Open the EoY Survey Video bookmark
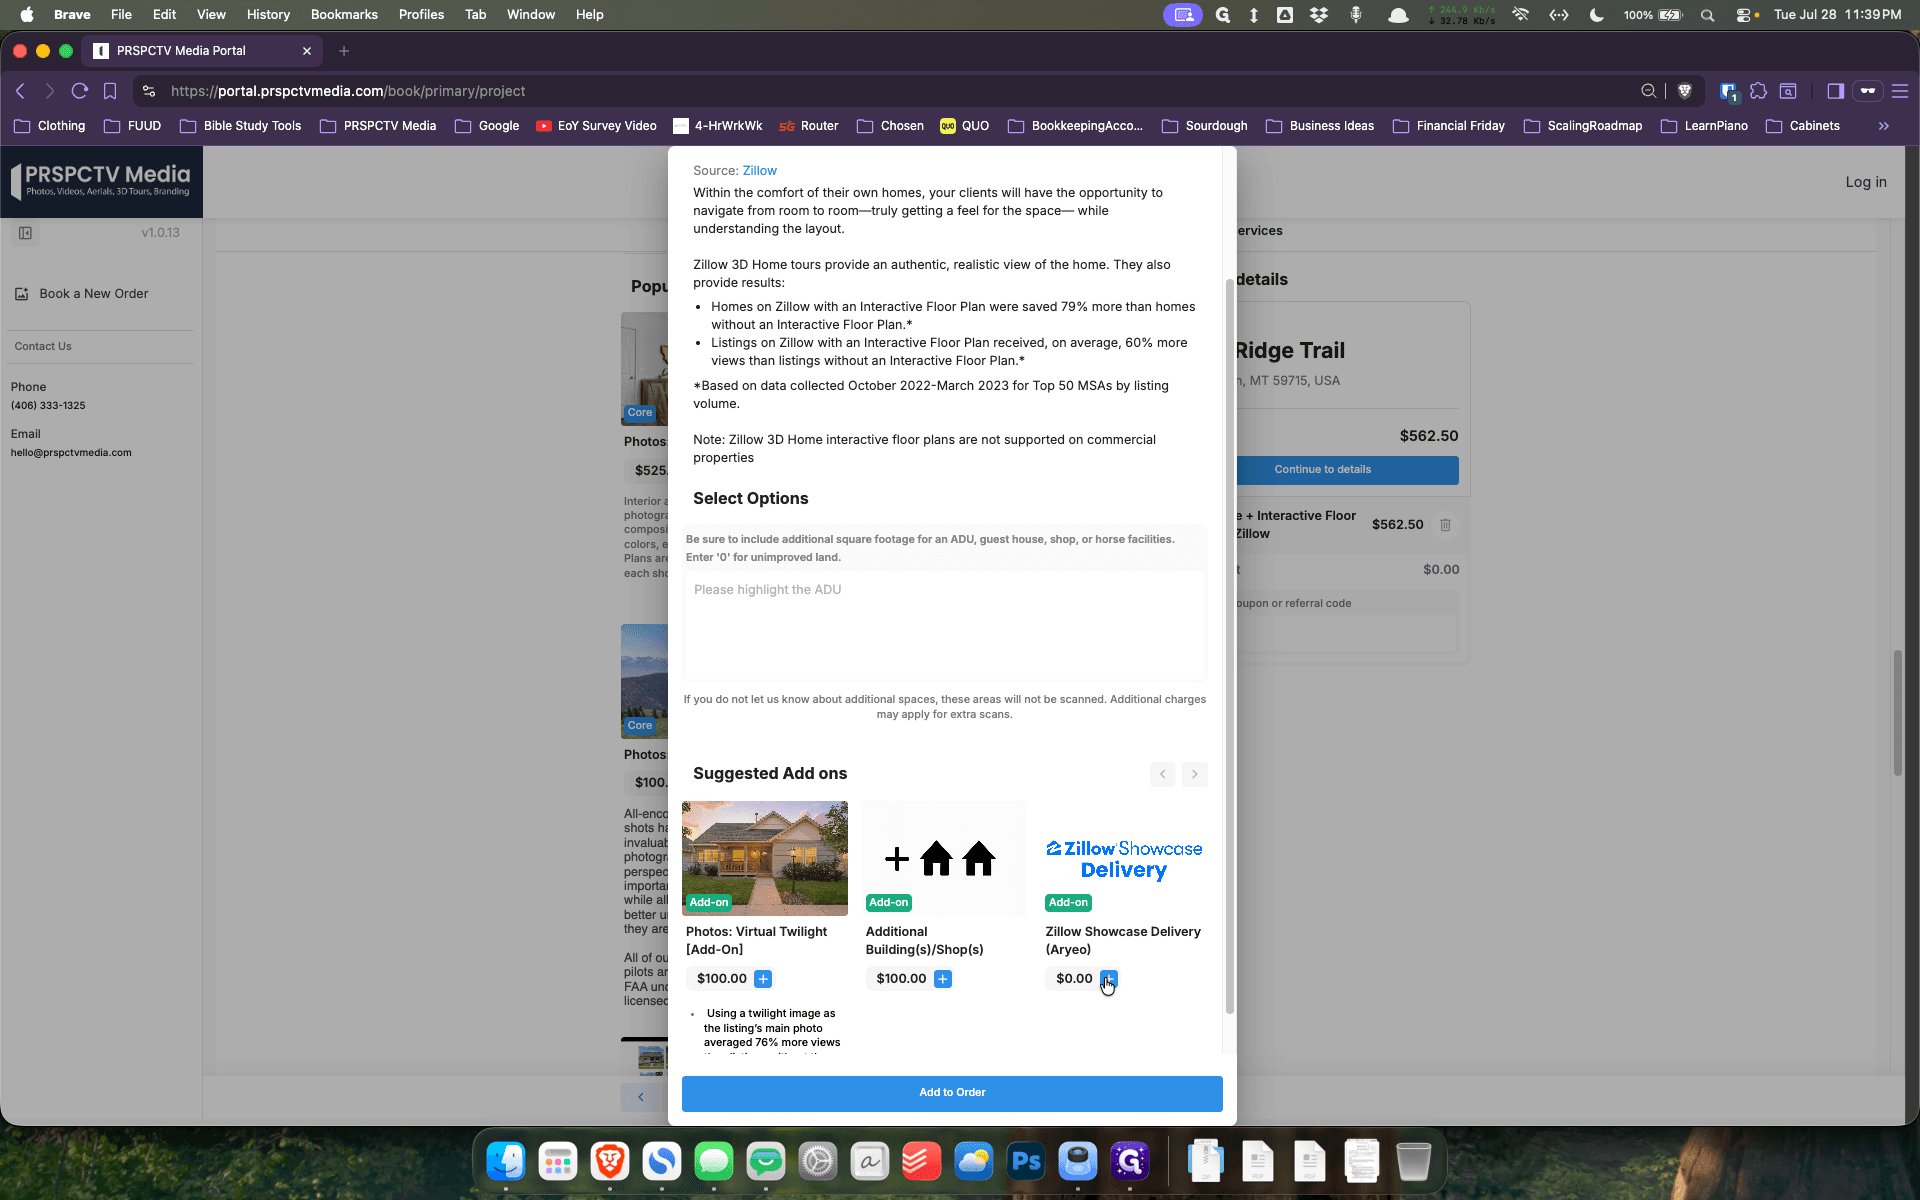The height and width of the screenshot is (1200, 1920). tap(596, 126)
